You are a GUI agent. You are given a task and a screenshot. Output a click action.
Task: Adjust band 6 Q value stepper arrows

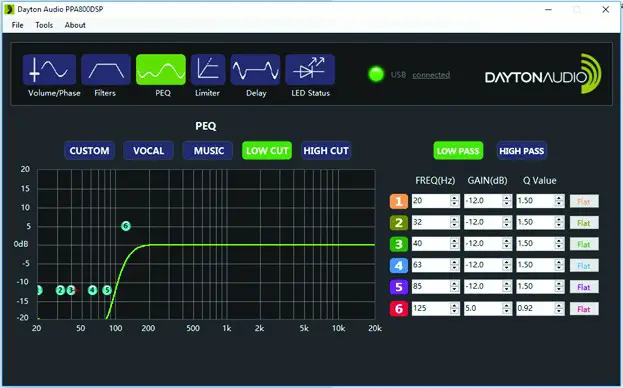pyautogui.click(x=559, y=309)
